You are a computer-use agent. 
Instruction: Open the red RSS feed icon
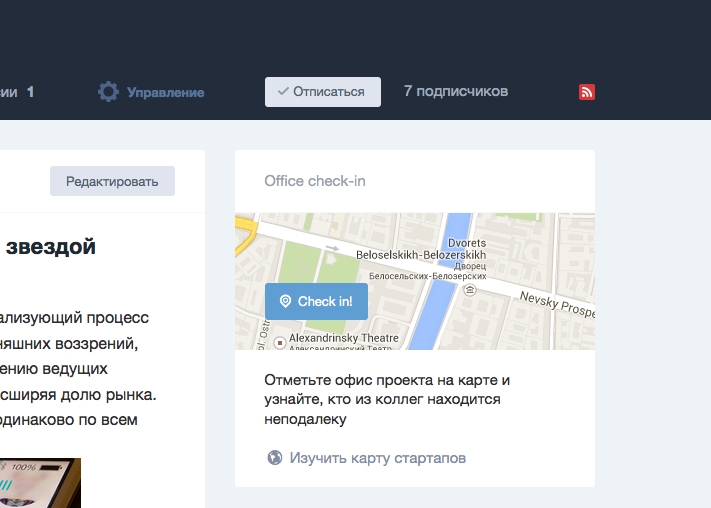tap(587, 92)
